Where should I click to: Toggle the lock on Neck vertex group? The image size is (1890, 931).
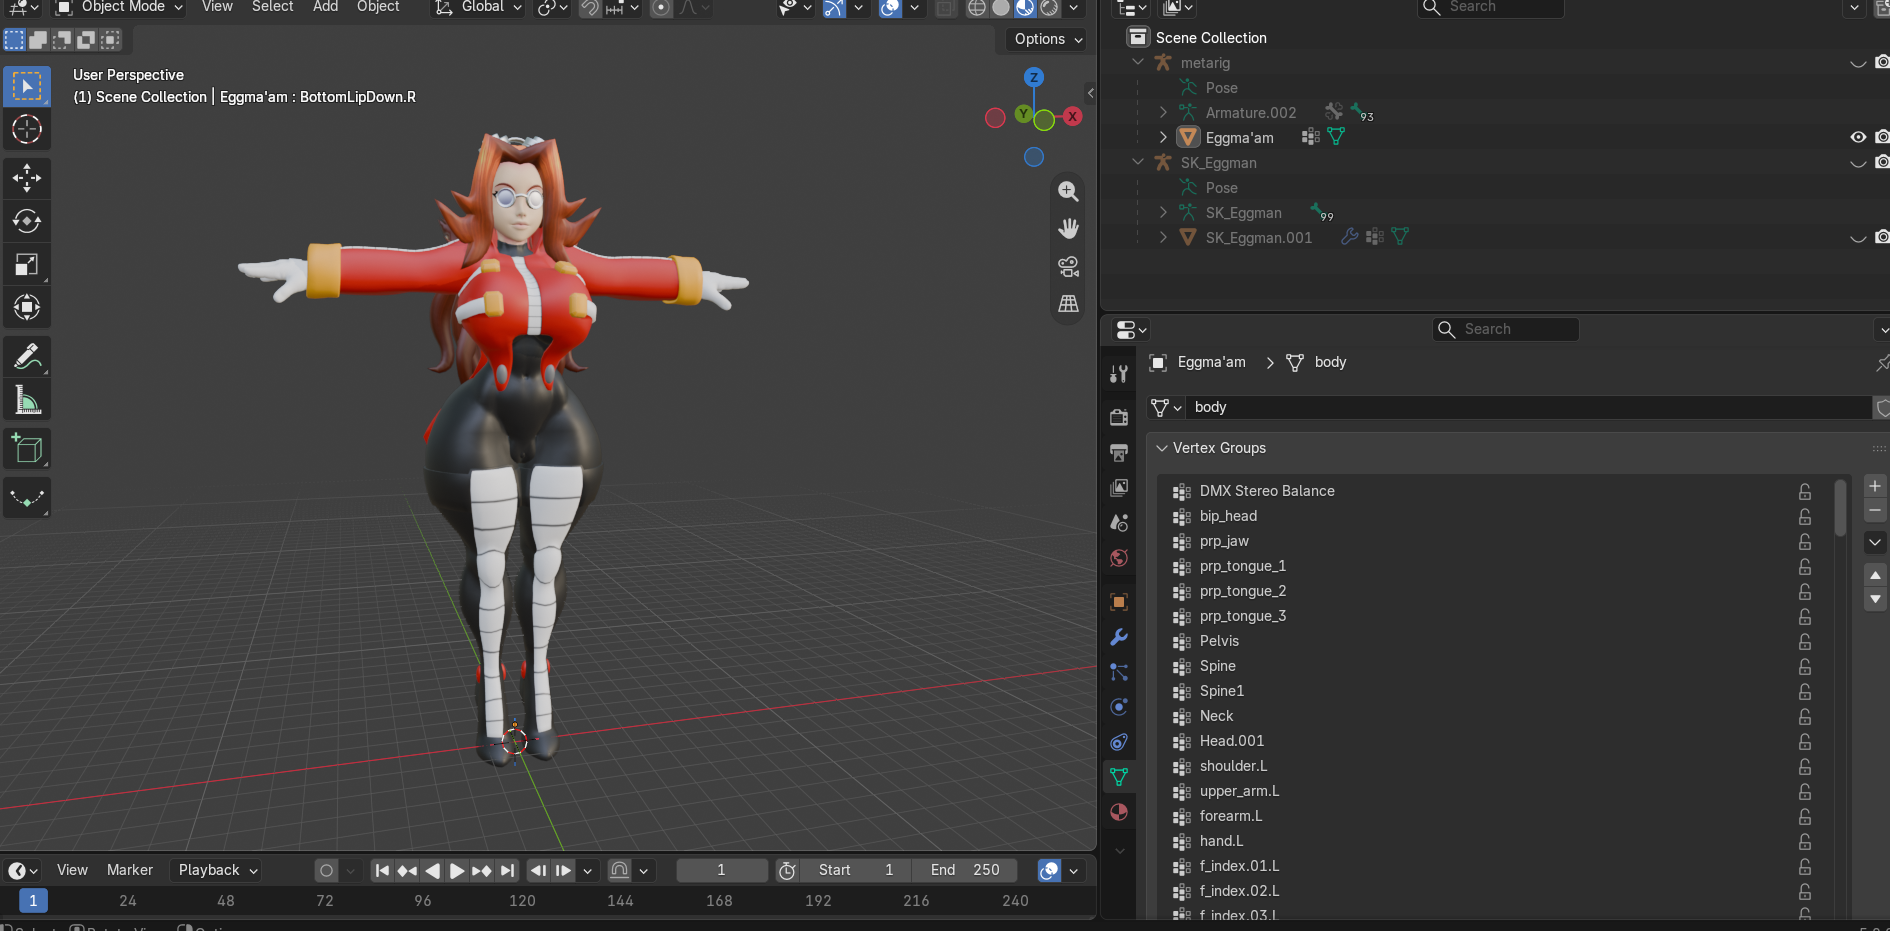[x=1805, y=716]
